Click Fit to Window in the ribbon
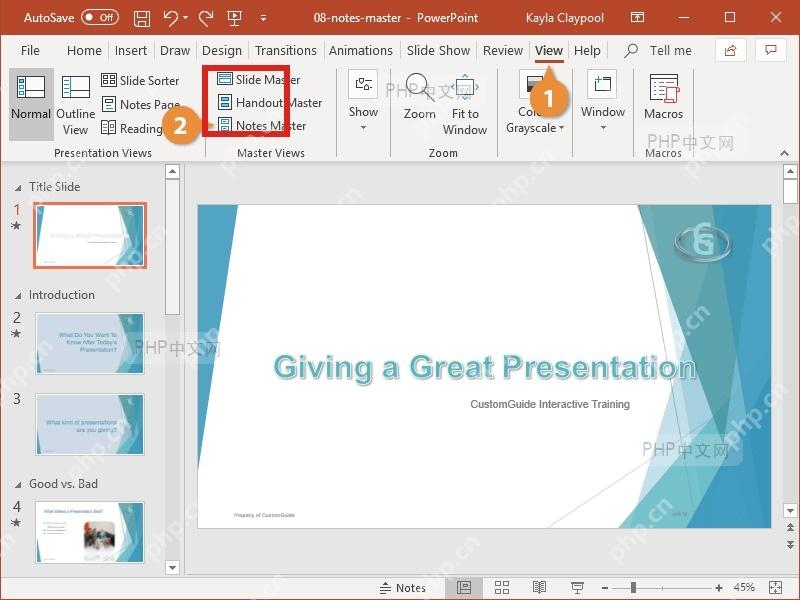The height and width of the screenshot is (600, 800). click(465, 104)
